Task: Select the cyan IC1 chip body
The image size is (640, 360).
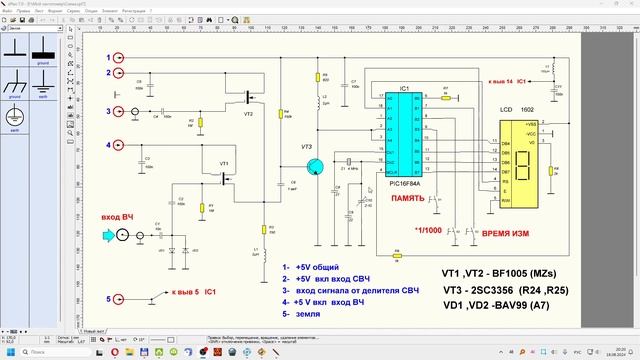Action: pyautogui.click(x=404, y=134)
